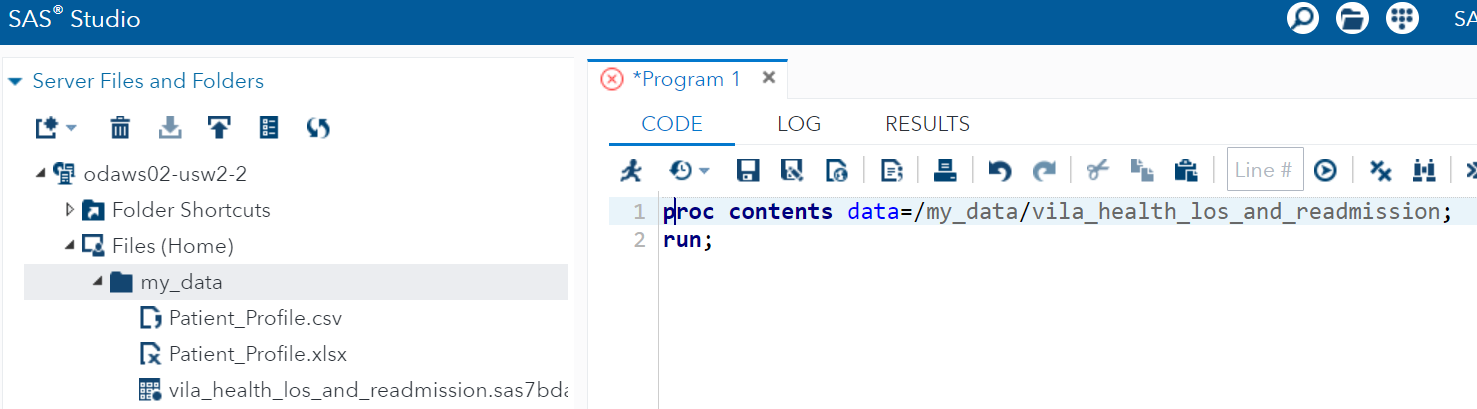Click the Save program floppy disk icon
Viewport: 1477px width, 409px height.
[748, 171]
